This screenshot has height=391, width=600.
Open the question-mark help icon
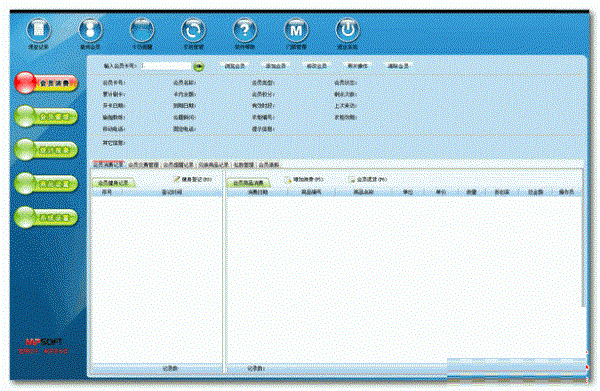click(x=245, y=30)
